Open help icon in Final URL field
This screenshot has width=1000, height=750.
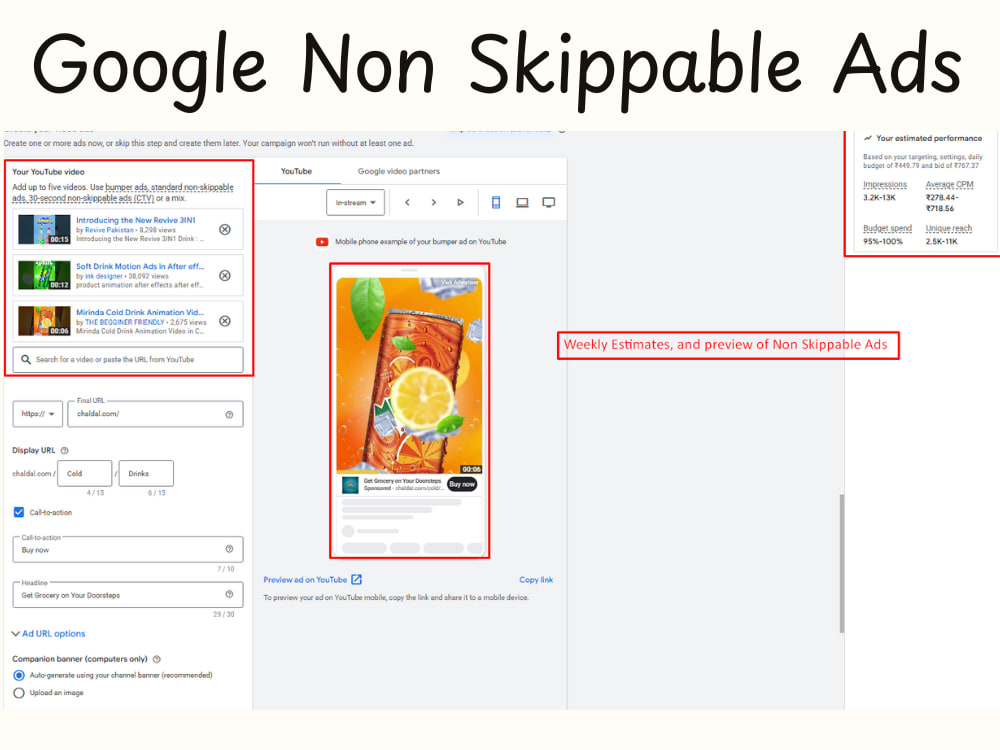click(230, 415)
